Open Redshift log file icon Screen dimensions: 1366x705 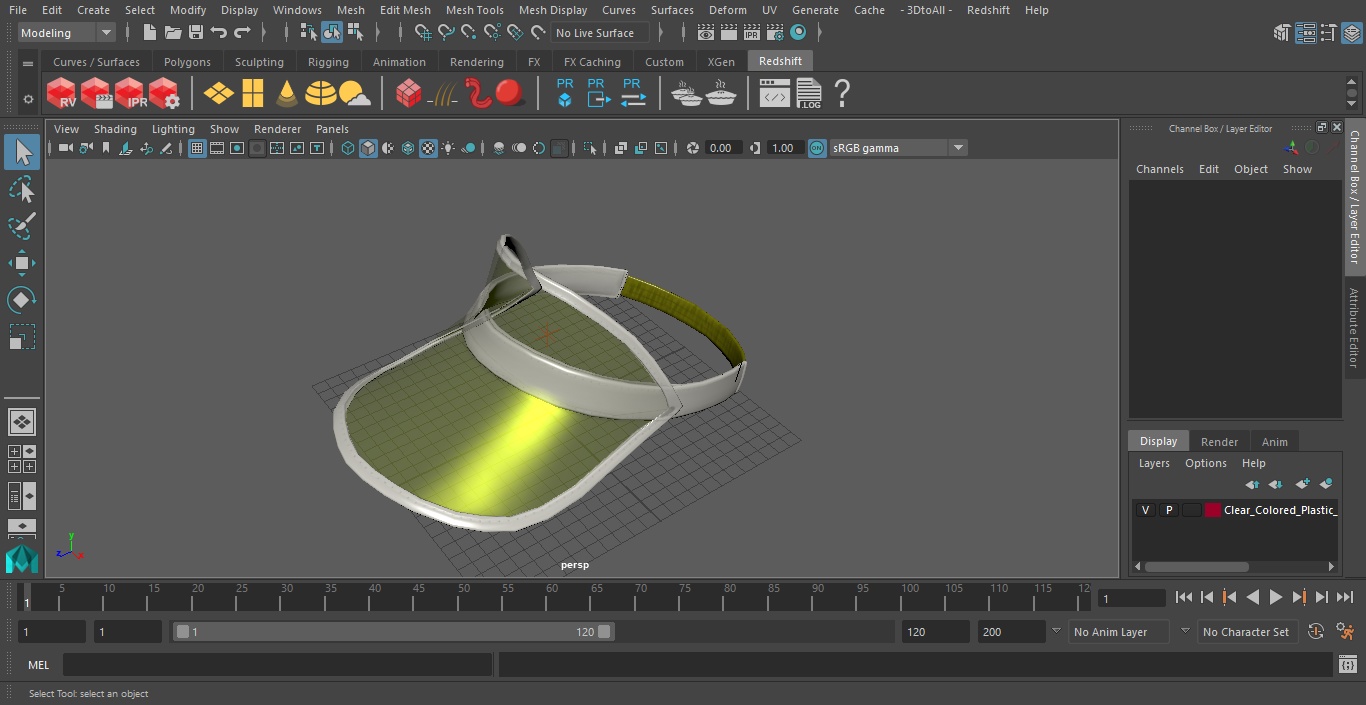point(809,94)
